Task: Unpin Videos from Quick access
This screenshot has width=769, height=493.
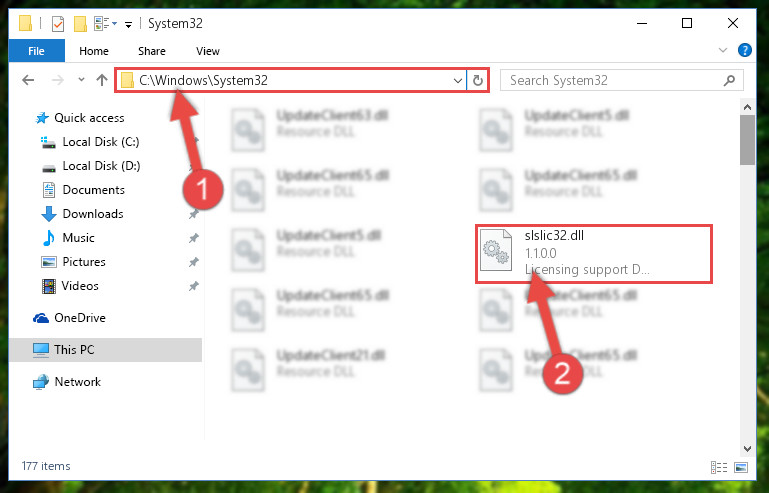Action: tap(194, 286)
